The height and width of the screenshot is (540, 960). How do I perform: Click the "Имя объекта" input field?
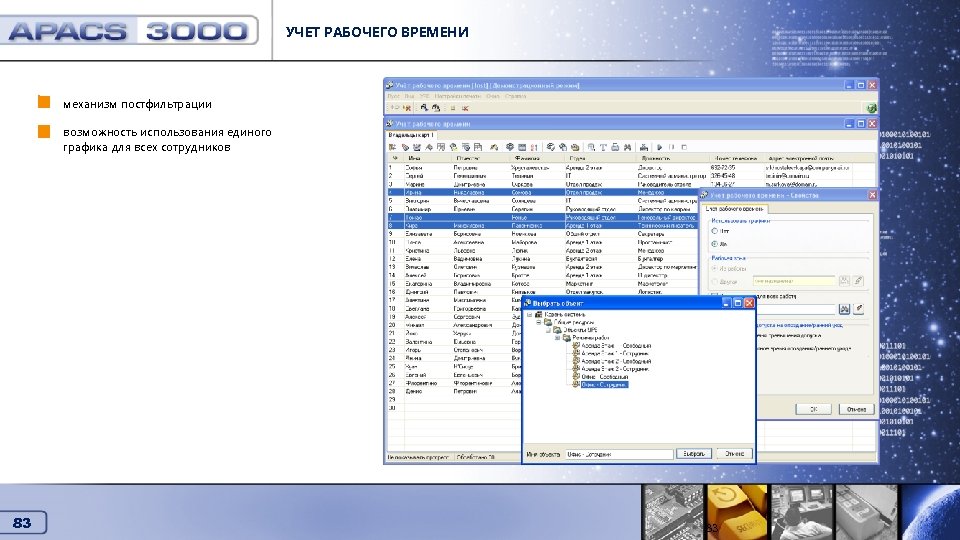618,454
